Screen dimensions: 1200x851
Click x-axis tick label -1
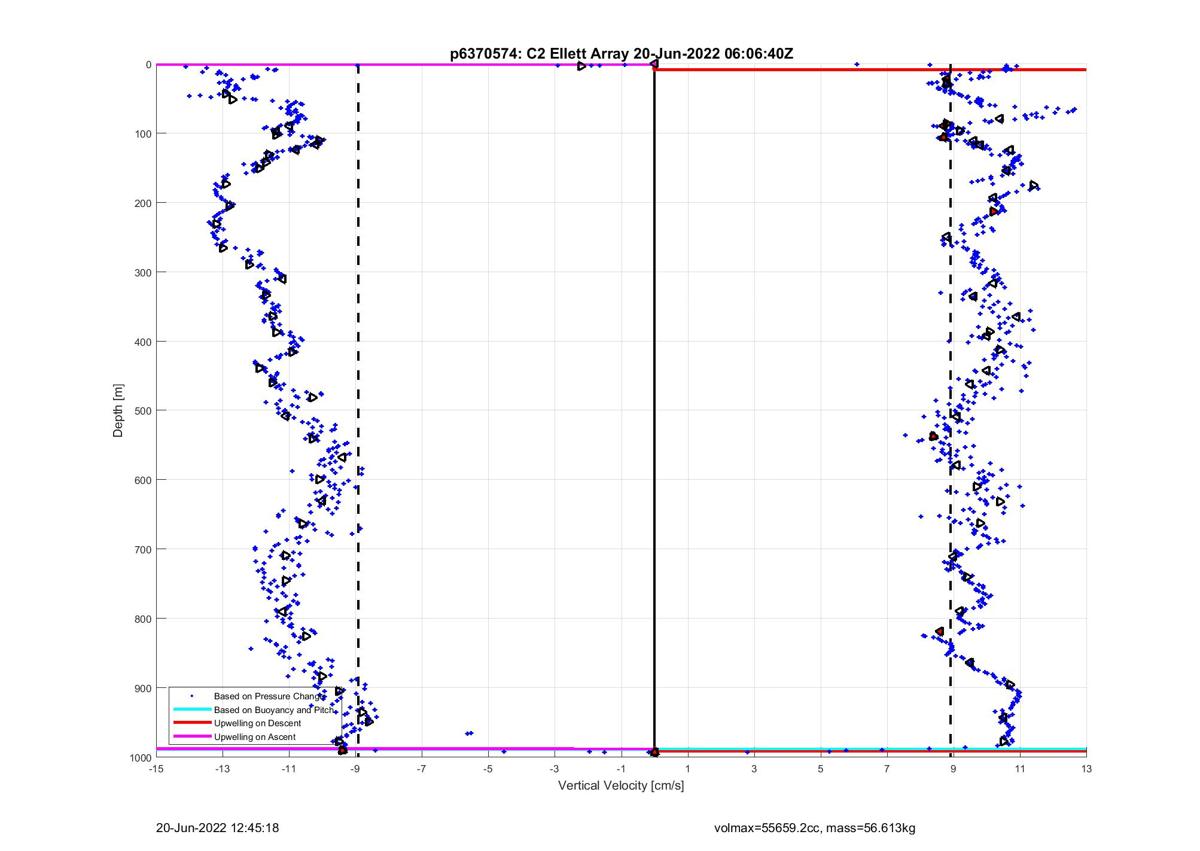pos(621,769)
